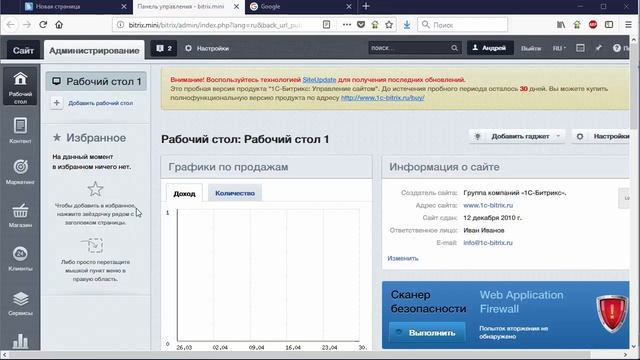Switch to Google browser tab
The height and width of the screenshot is (360, 640).
(300, 7)
